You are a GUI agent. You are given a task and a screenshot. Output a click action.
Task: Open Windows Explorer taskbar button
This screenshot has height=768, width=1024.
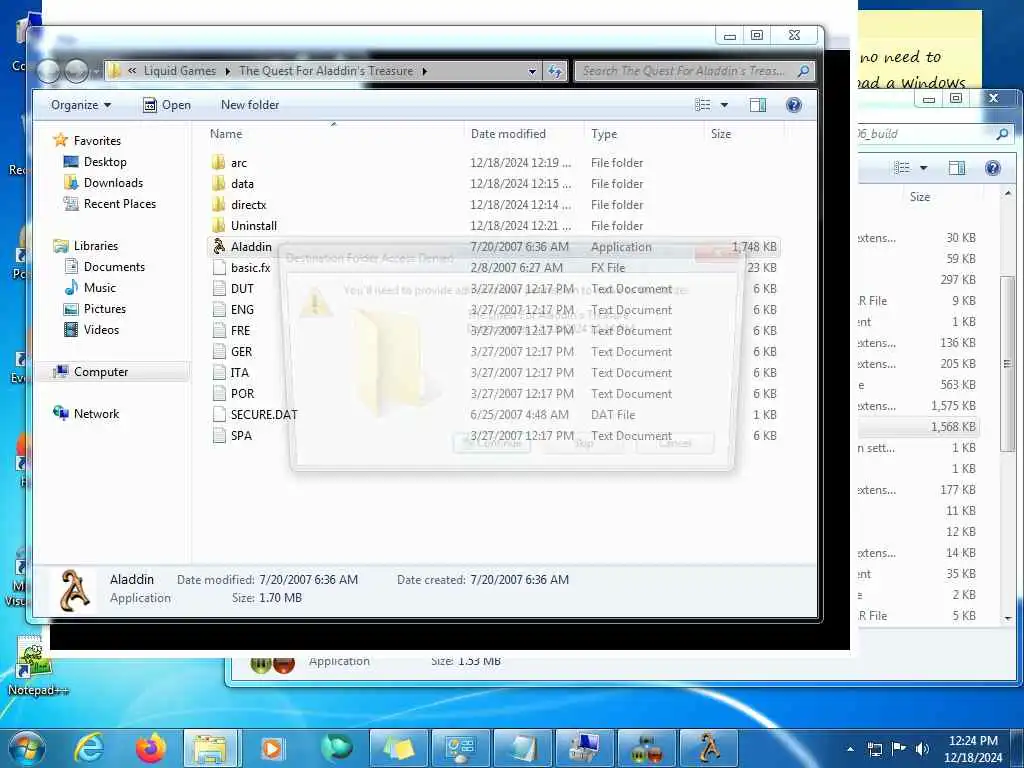pos(212,748)
